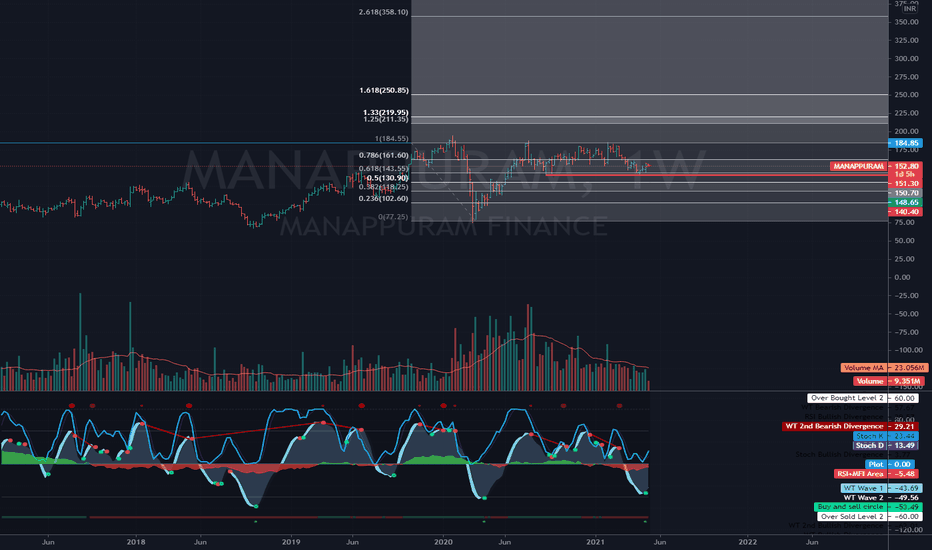Click the 2022 time axis label
The image size is (932, 550).
click(748, 542)
